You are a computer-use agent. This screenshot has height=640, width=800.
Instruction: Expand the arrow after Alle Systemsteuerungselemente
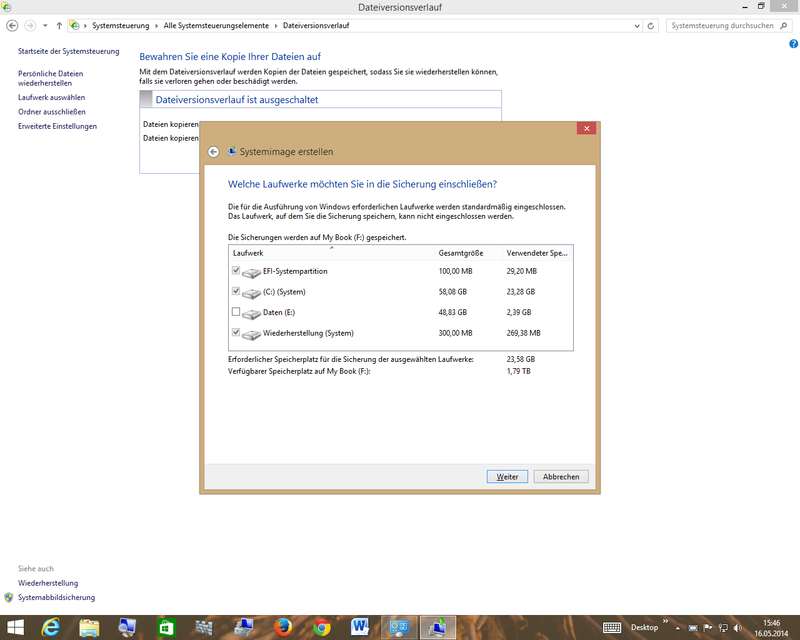[x=276, y=26]
